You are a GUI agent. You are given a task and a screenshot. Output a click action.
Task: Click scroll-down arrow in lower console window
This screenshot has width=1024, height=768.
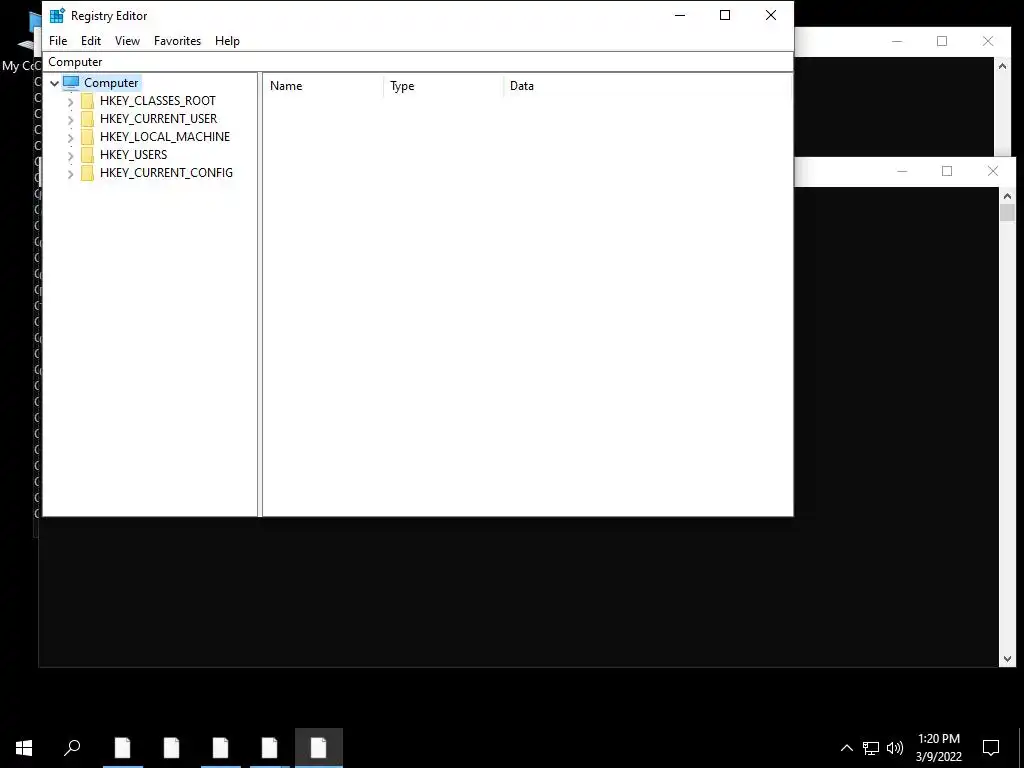(x=1007, y=659)
